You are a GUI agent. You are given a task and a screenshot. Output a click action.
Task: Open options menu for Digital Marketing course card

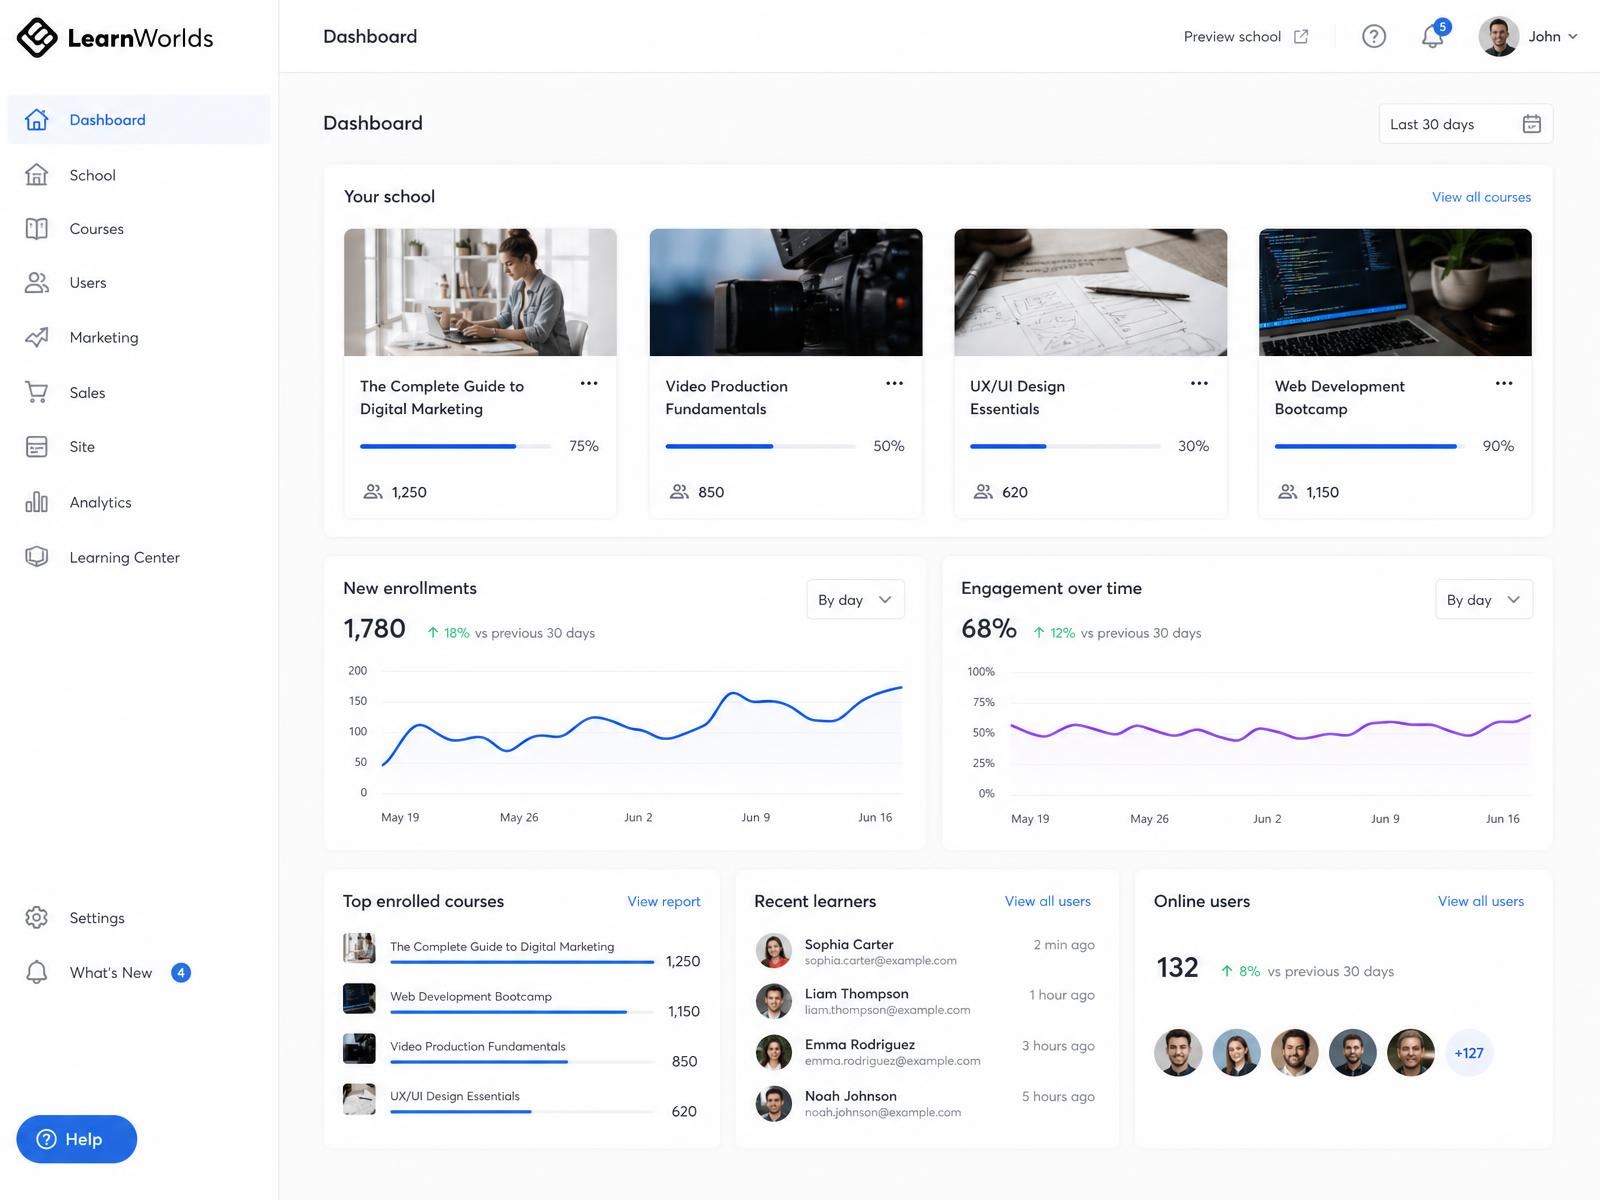coord(589,383)
